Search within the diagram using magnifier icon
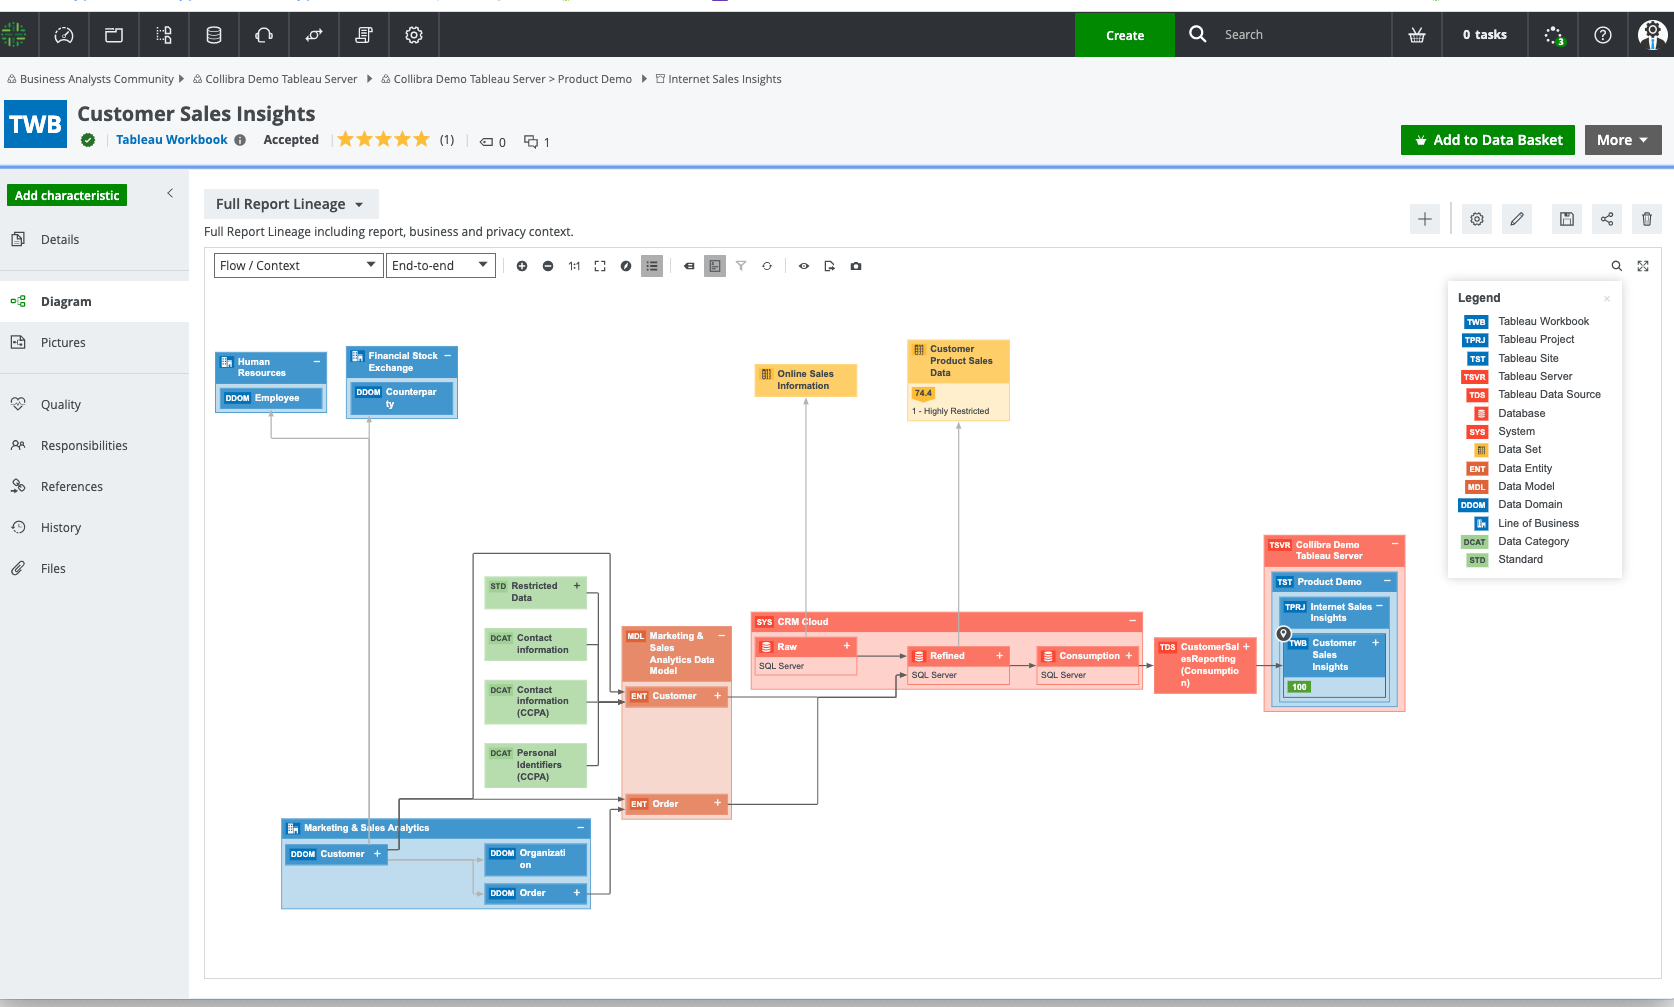 [1617, 266]
